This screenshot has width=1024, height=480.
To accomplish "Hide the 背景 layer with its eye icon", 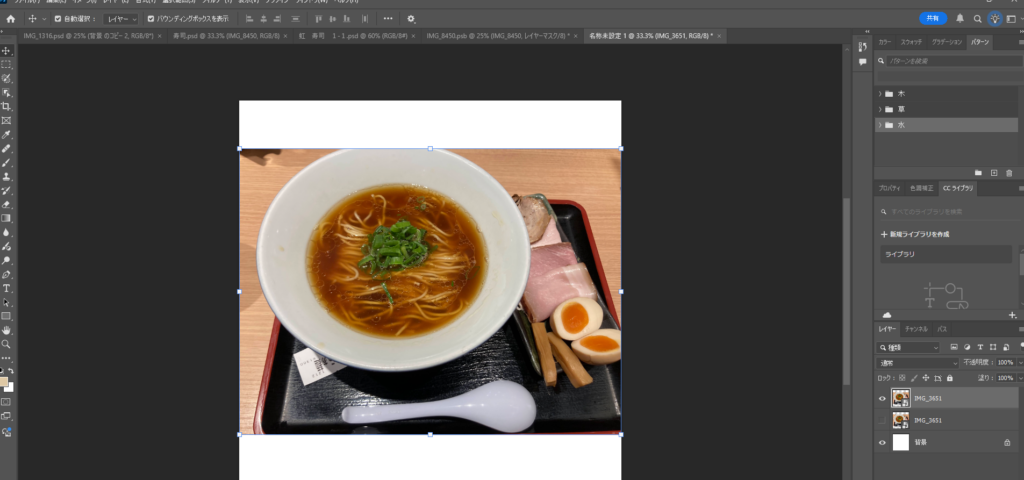I will (x=882, y=442).
